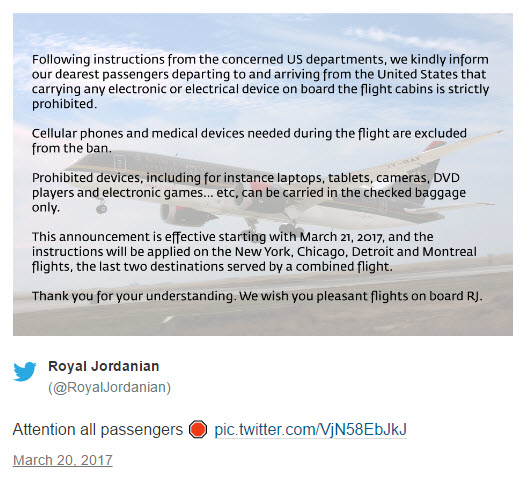Click the 'Prohibited devices' paragraph in image
Viewport: 525px width, 481px height.
coord(249,192)
